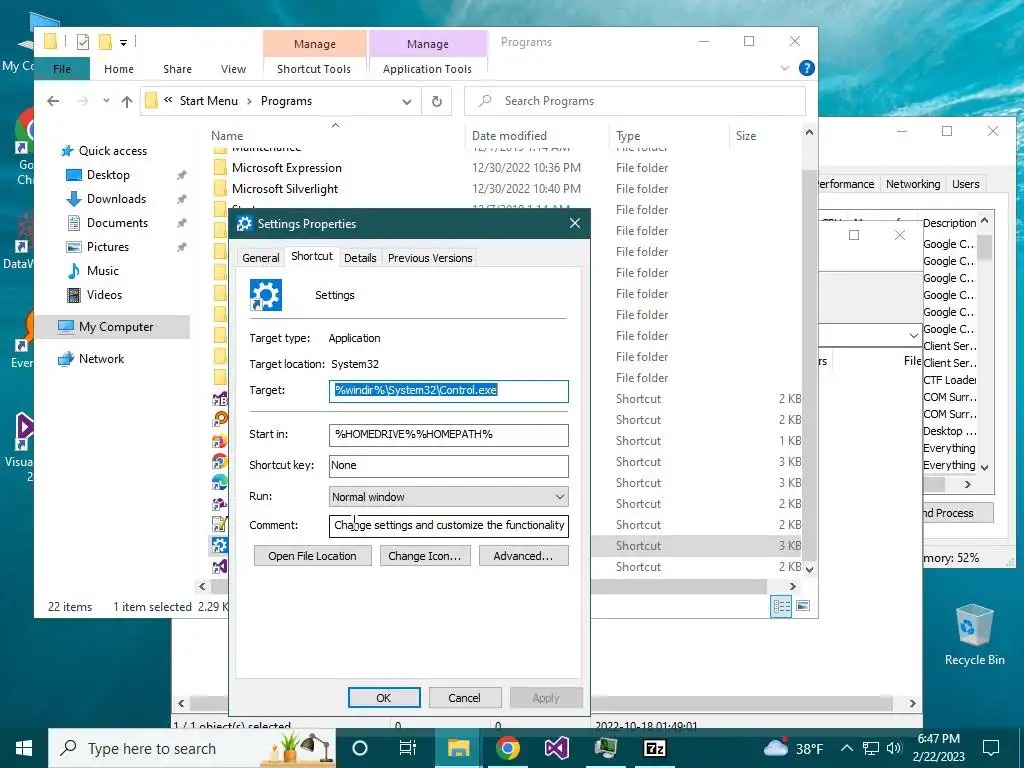The image size is (1024, 768).
Task: Click the Settings gear icon in Properties dialog
Action: click(266, 295)
